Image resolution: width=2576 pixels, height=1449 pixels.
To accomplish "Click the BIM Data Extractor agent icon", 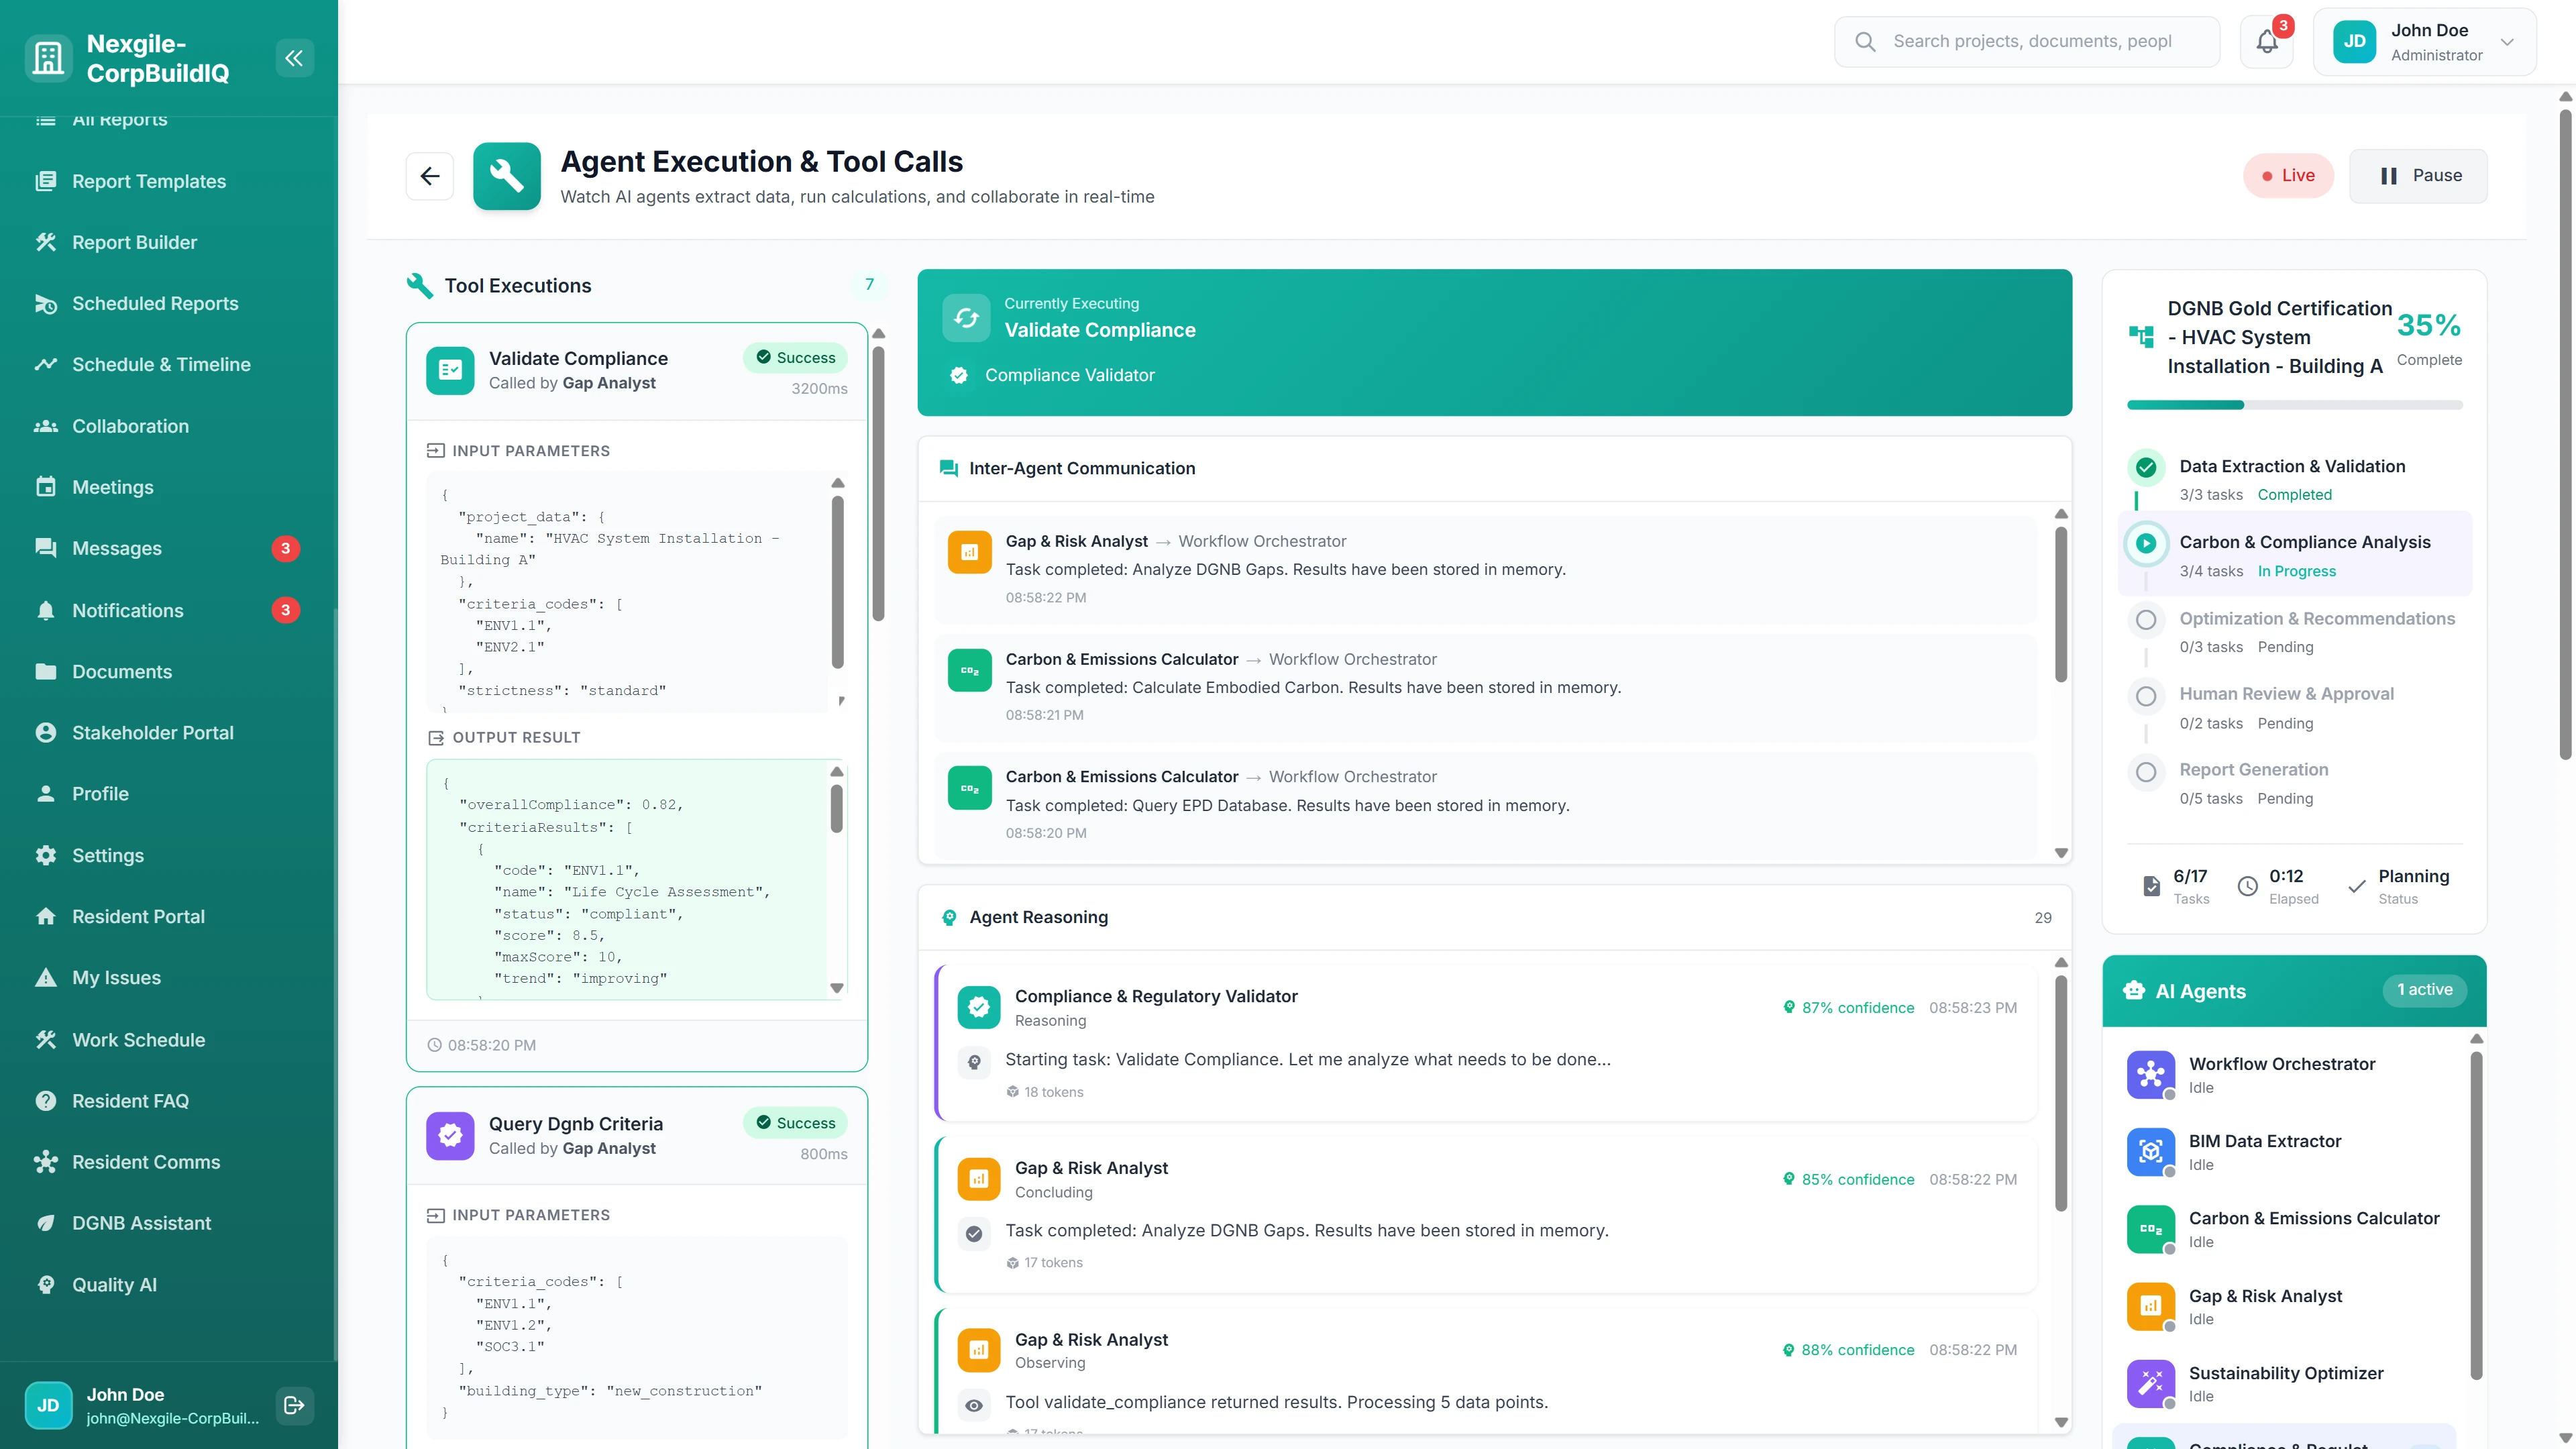I will [2151, 1152].
